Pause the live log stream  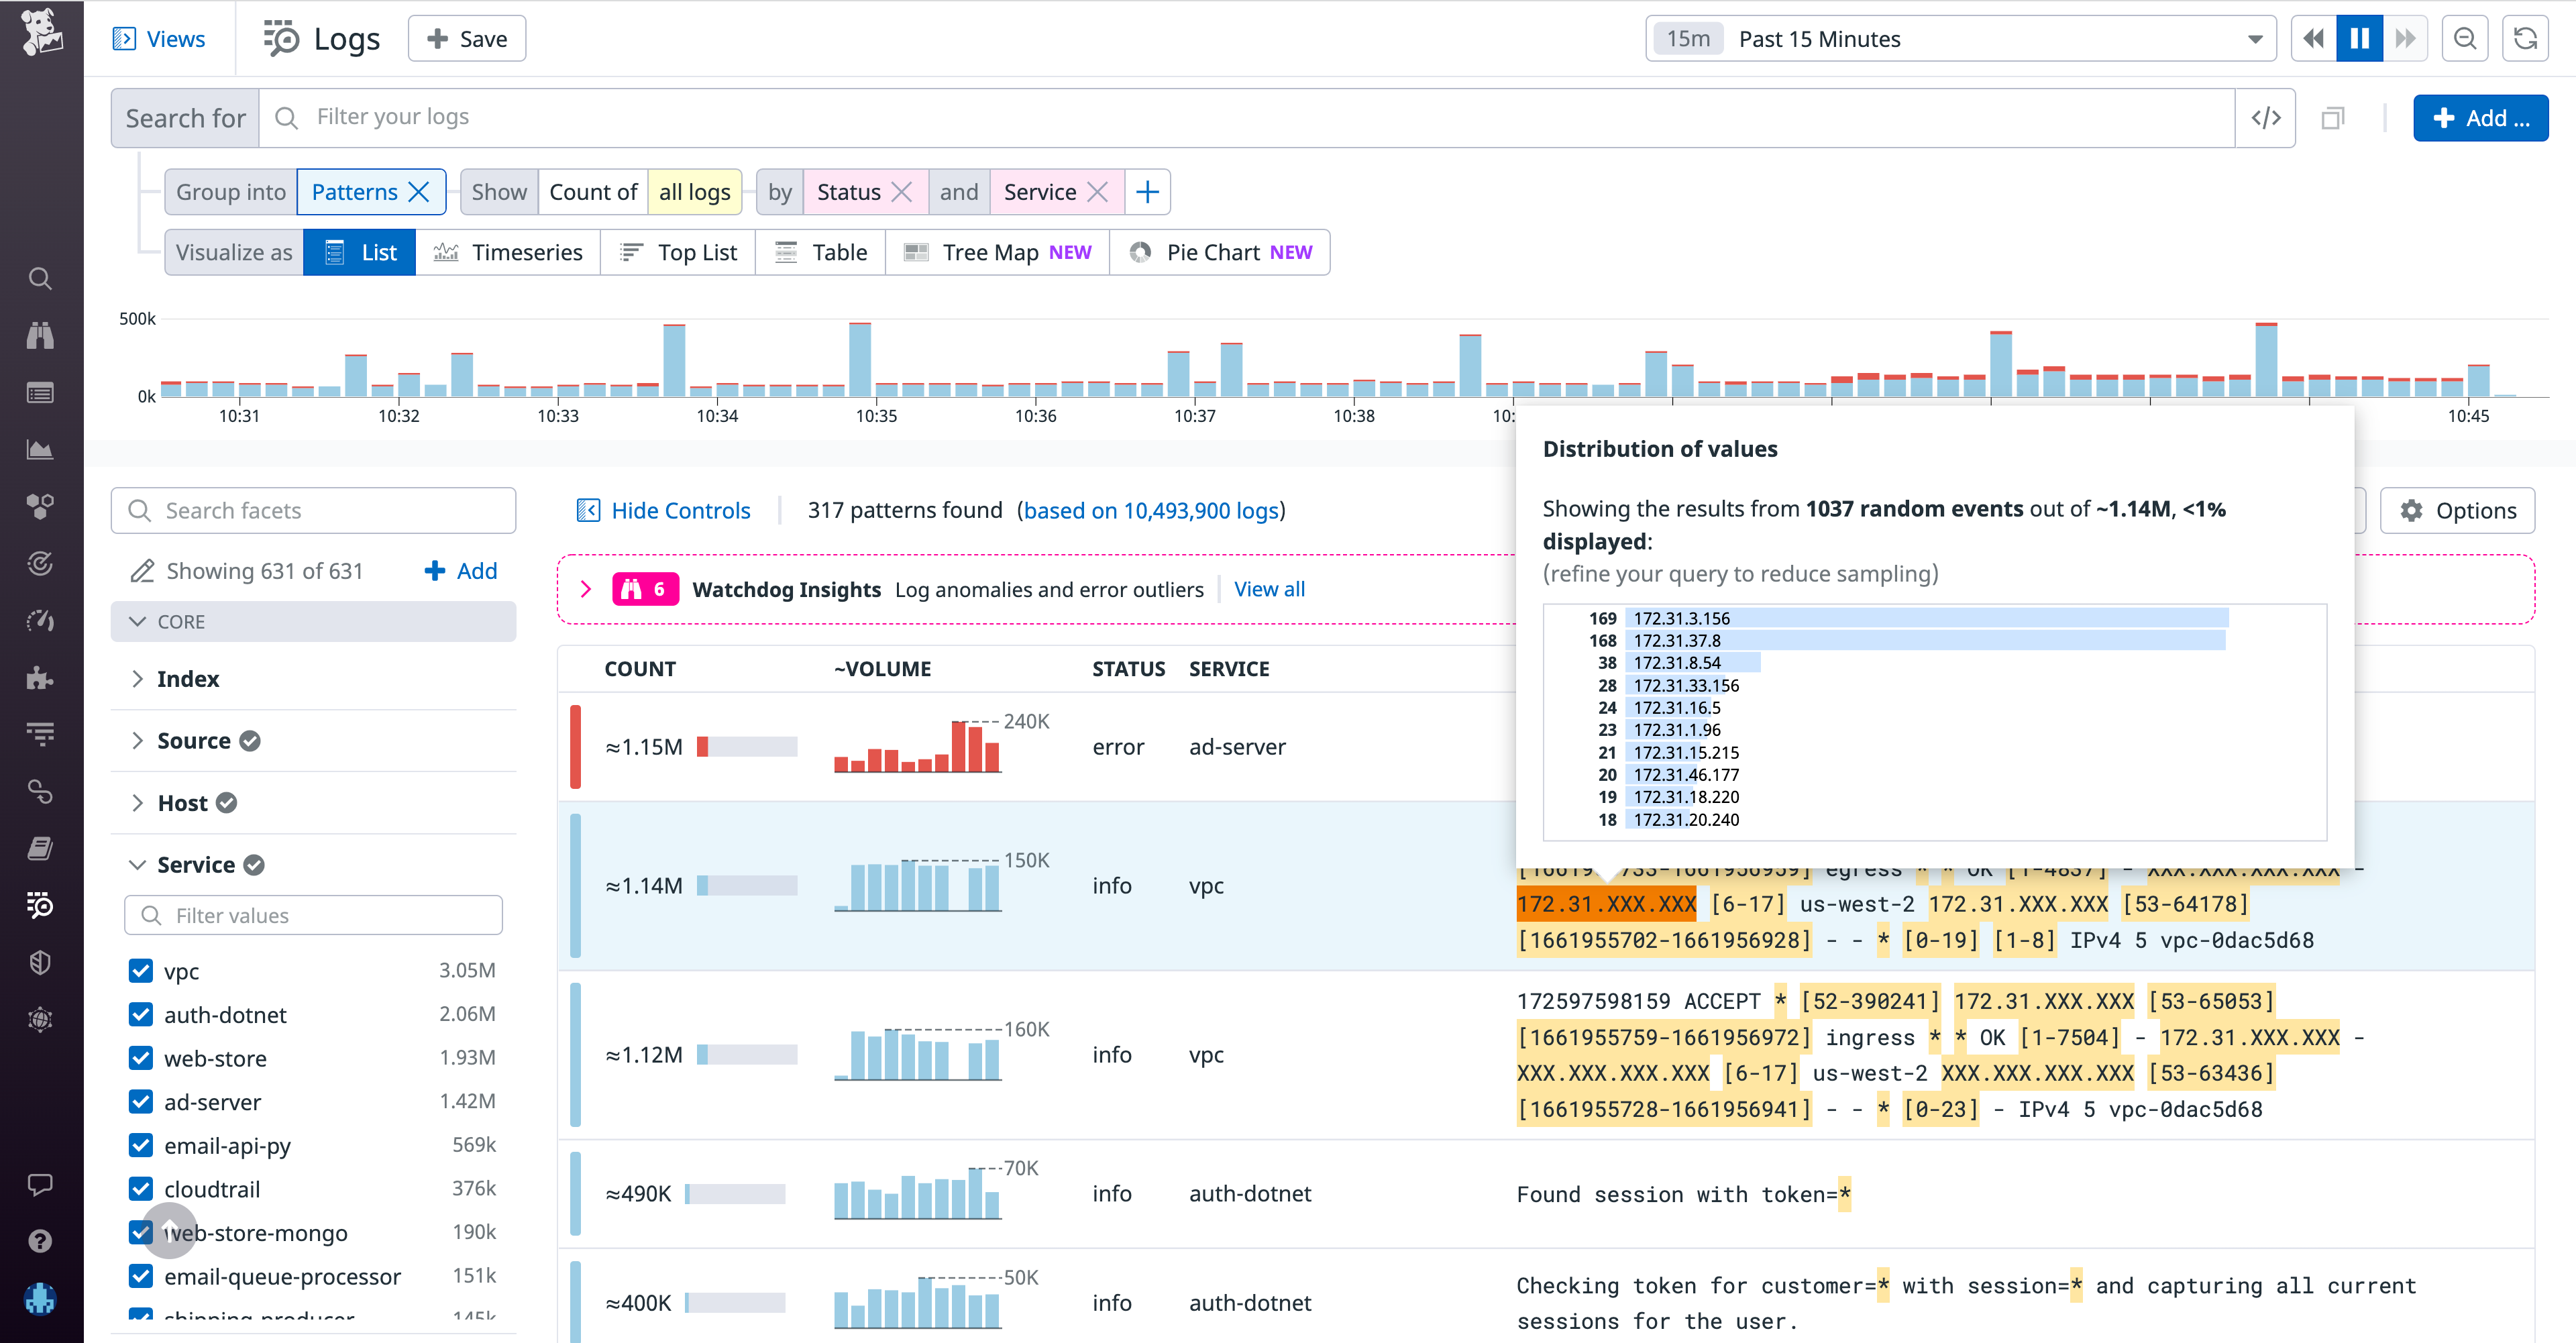point(2359,38)
